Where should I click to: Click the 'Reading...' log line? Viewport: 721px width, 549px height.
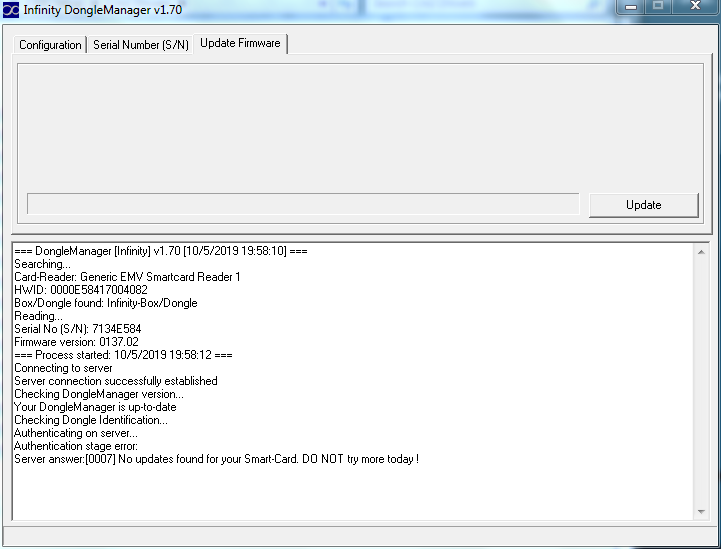38,316
